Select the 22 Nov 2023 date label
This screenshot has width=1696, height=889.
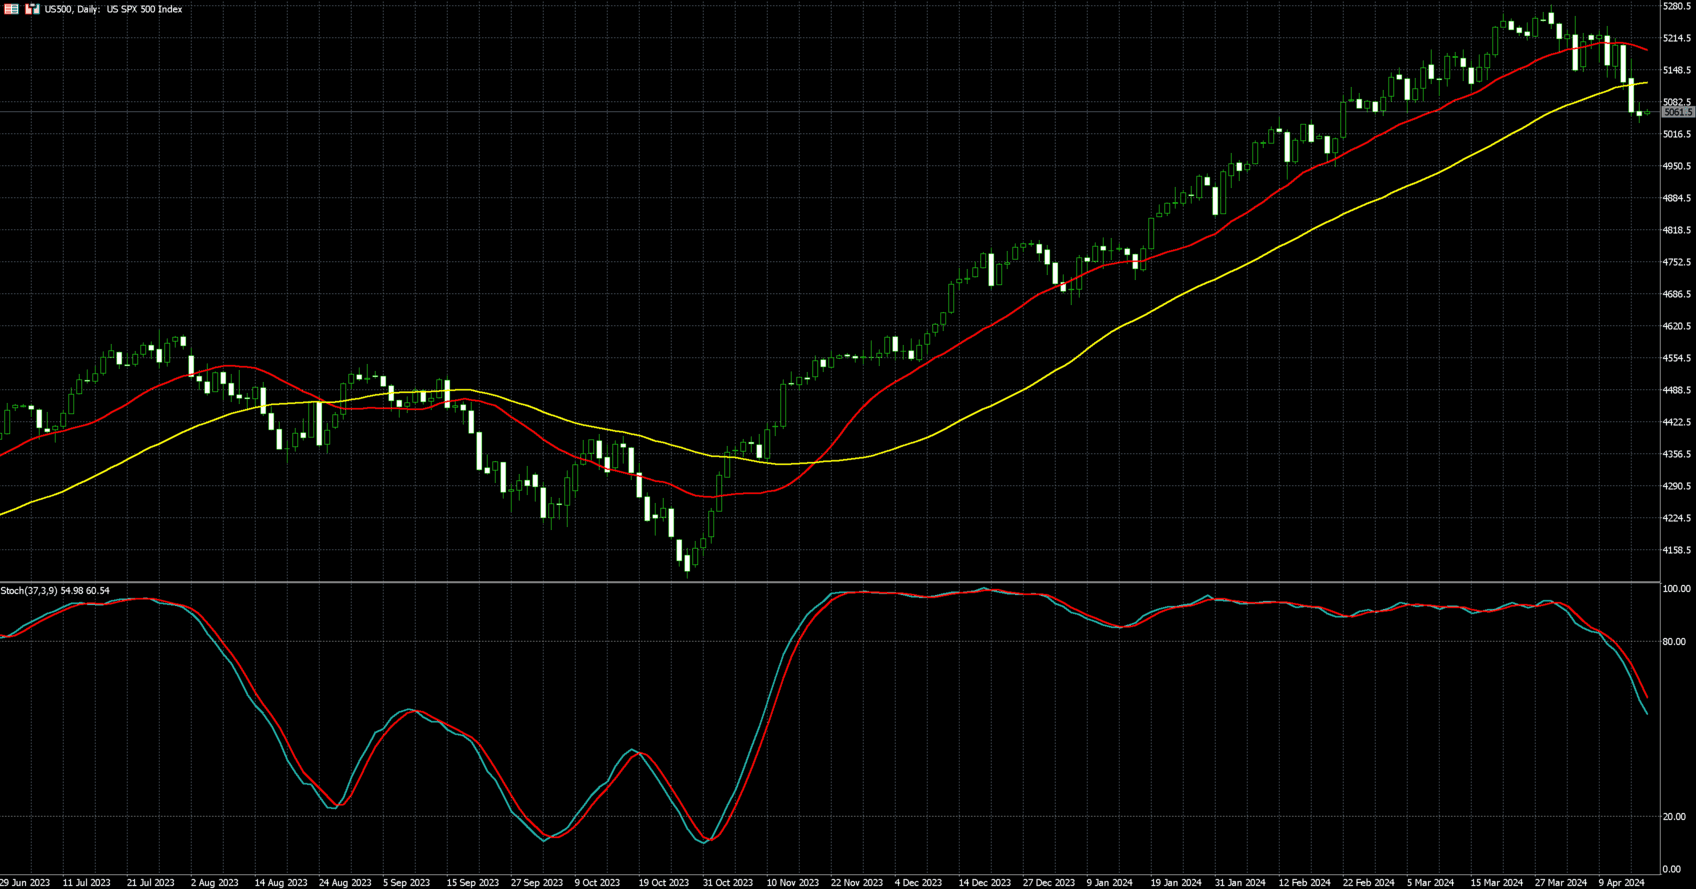point(856,882)
